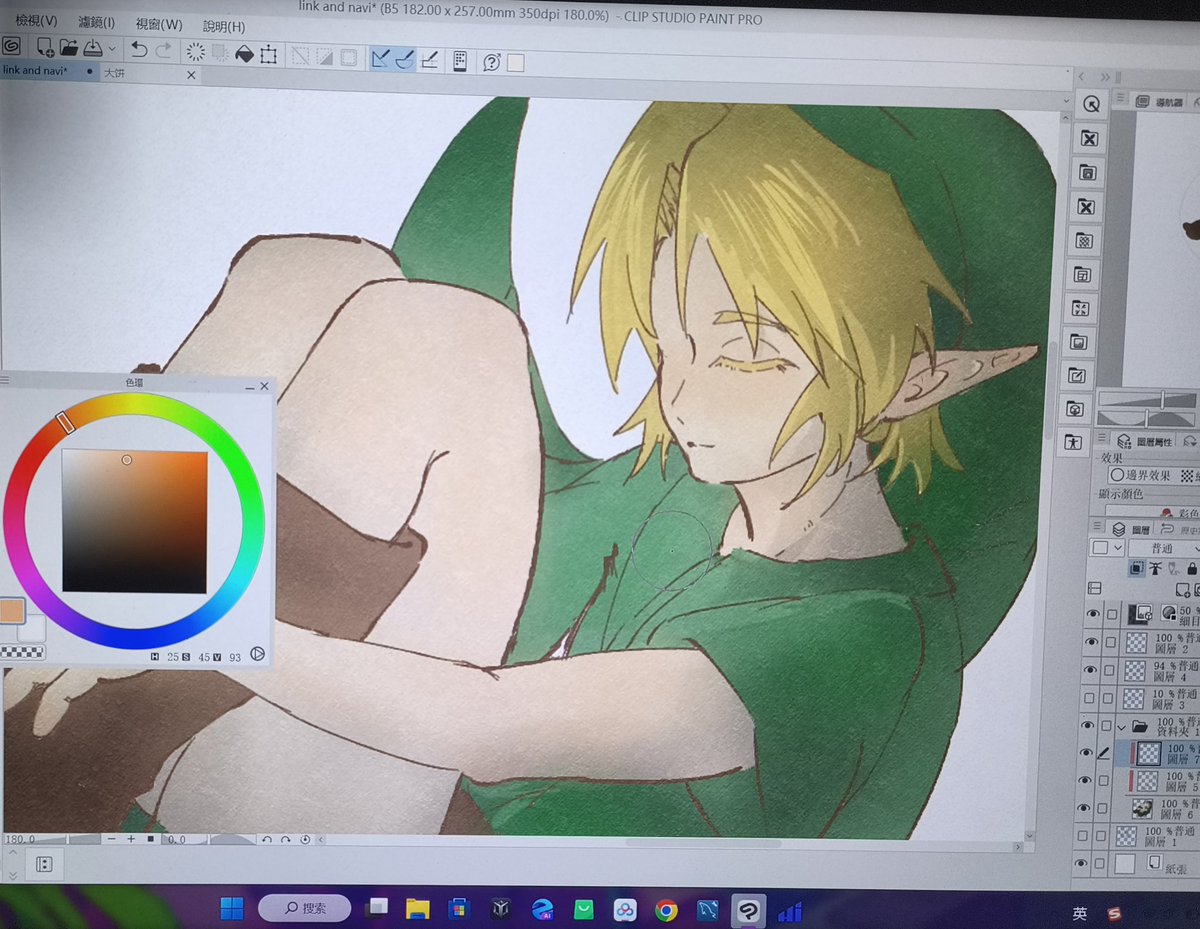The image size is (1200, 929).
Task: Open the 視窗(W) menu
Action: pos(159,24)
